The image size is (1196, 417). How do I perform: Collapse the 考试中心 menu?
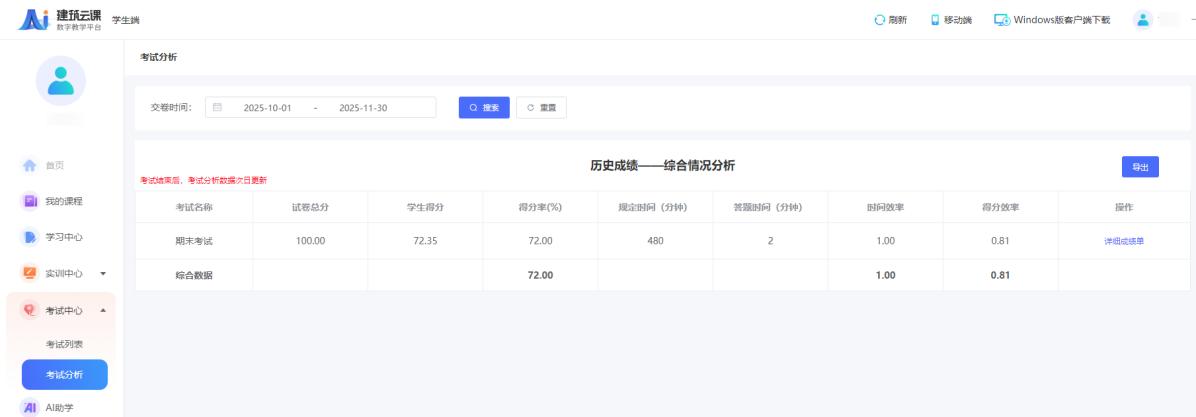pyautogui.click(x=102, y=309)
